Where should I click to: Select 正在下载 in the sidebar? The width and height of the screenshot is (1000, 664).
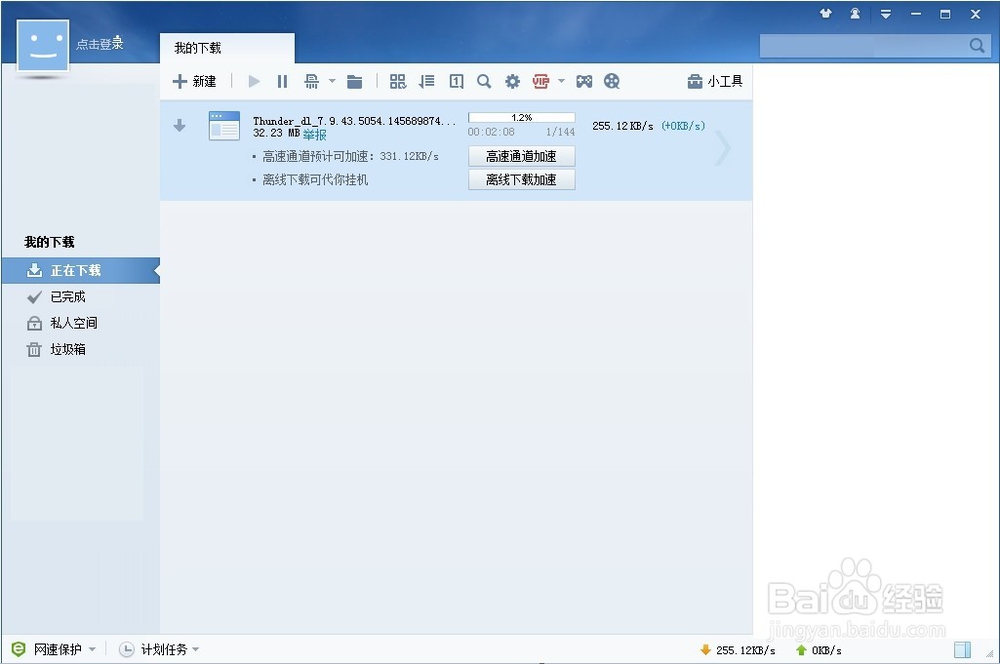click(80, 270)
